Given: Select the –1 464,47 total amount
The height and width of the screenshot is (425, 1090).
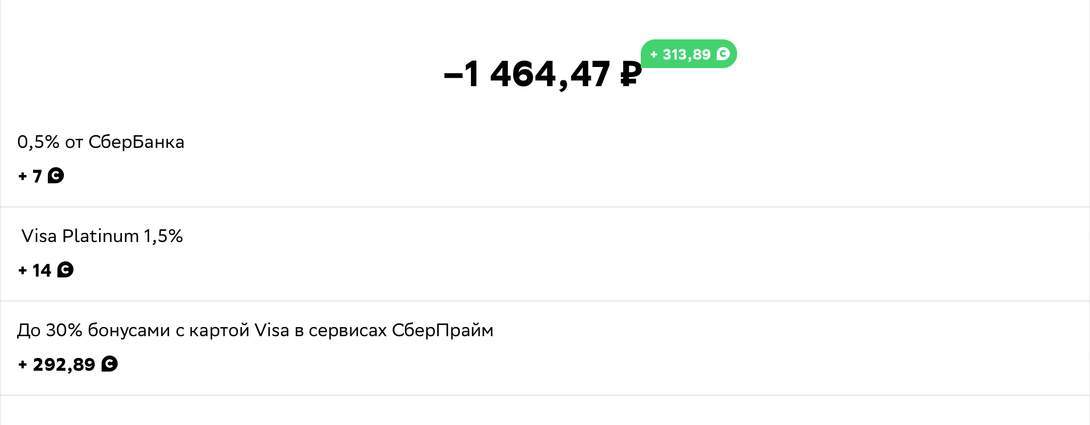Looking at the screenshot, I should 541,75.
